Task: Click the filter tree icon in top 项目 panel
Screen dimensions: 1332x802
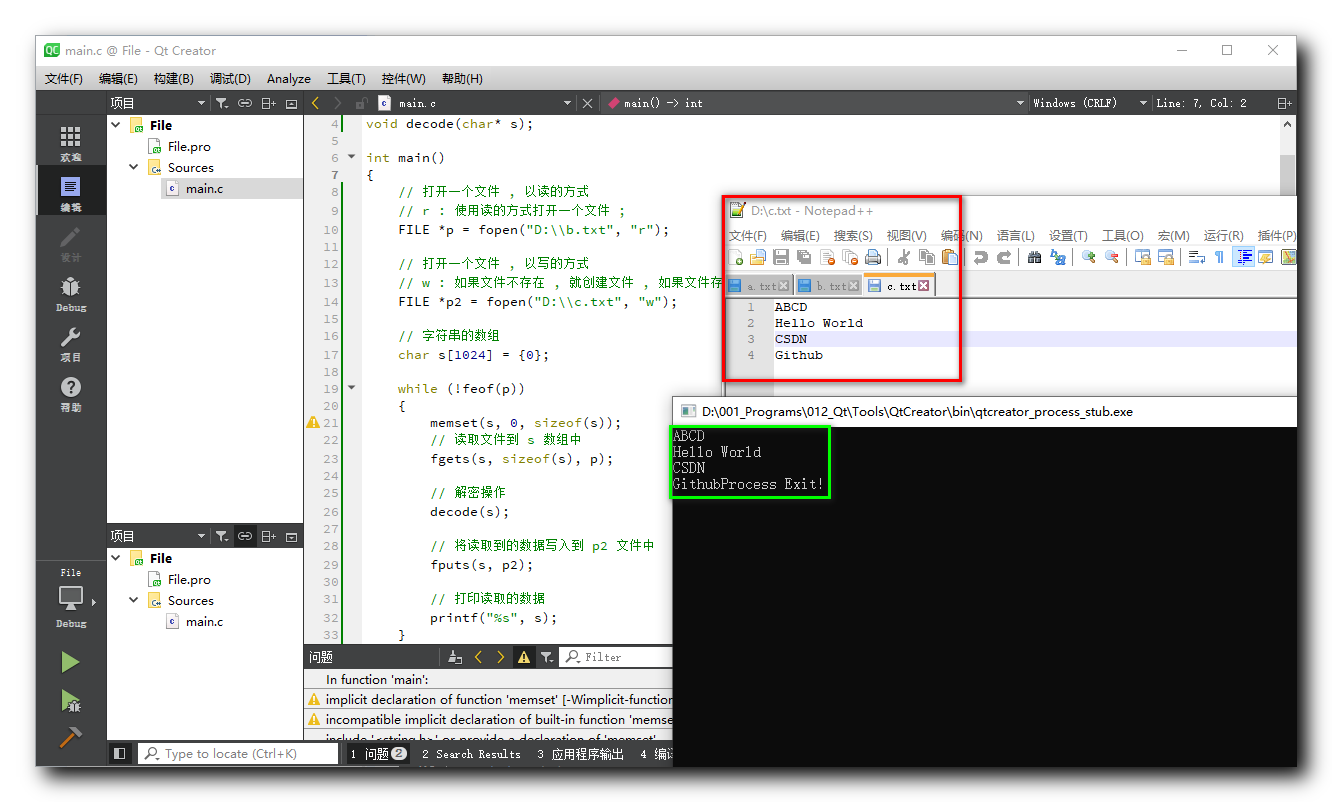Action: tap(222, 103)
